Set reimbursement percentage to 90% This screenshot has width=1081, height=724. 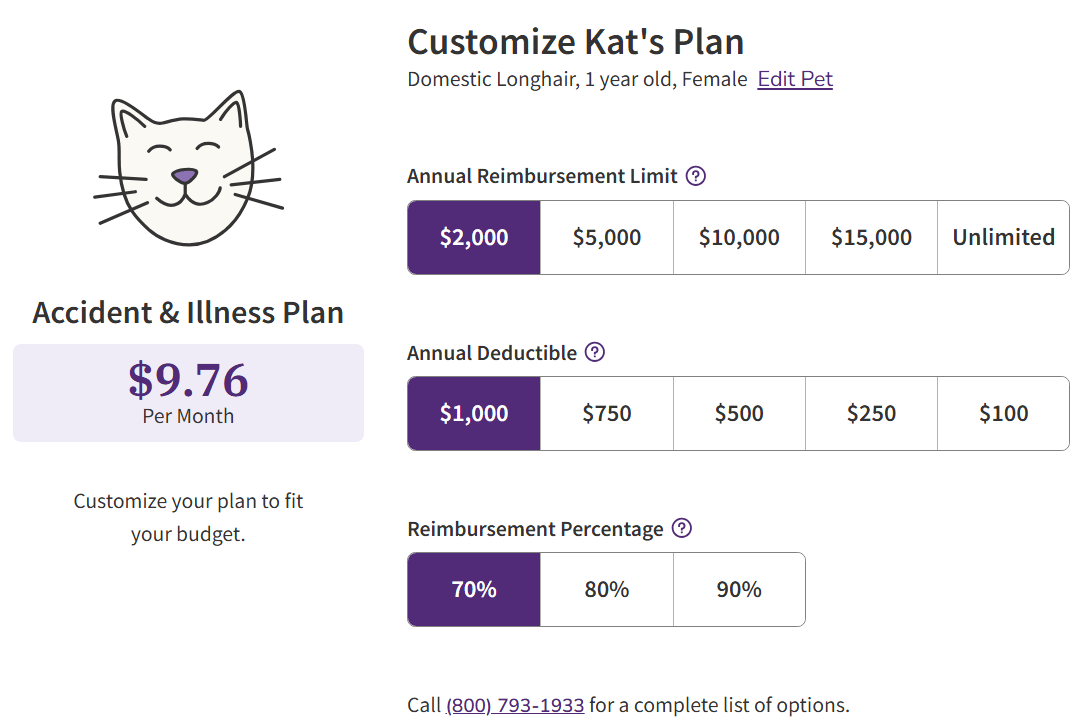point(738,589)
